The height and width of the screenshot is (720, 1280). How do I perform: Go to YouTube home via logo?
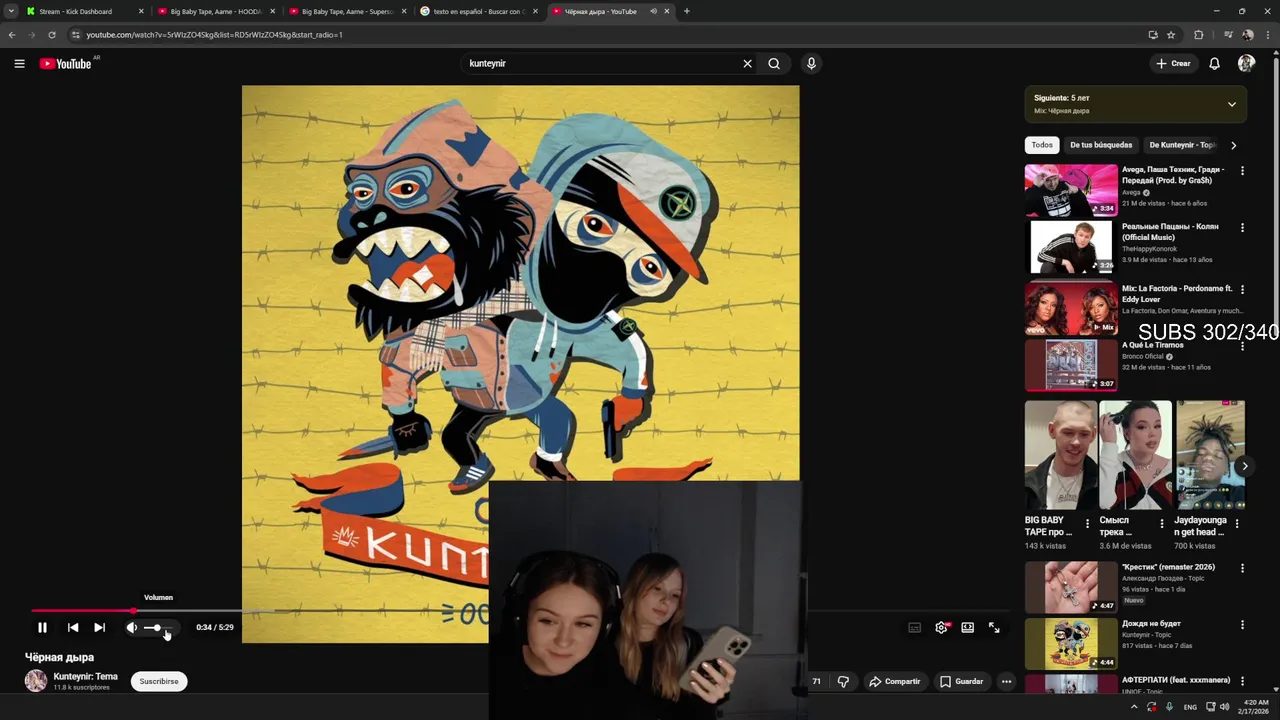point(65,63)
